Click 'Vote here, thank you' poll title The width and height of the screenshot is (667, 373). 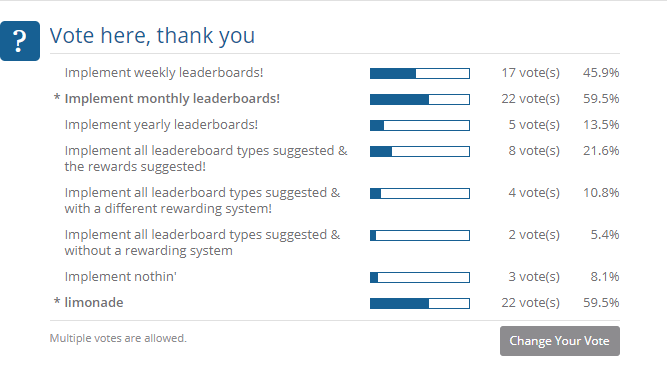tap(152, 35)
